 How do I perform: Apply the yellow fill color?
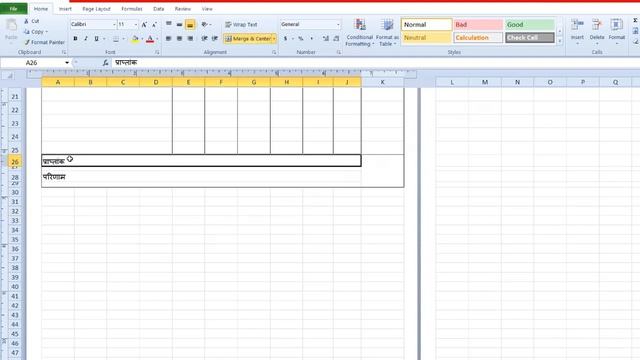[135, 39]
